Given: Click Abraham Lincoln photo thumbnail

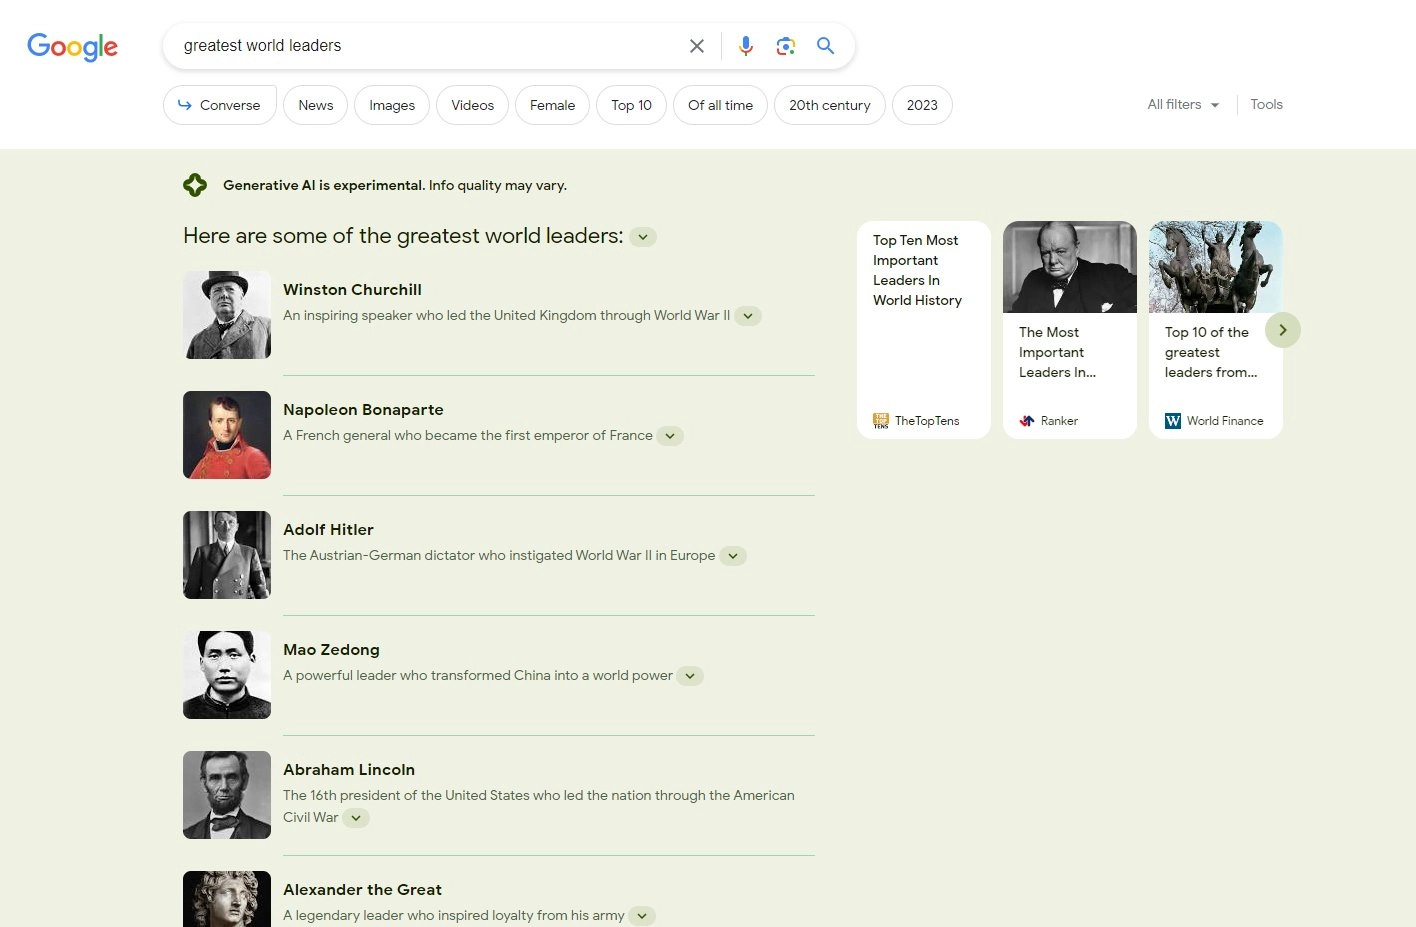Looking at the screenshot, I should pos(227,795).
